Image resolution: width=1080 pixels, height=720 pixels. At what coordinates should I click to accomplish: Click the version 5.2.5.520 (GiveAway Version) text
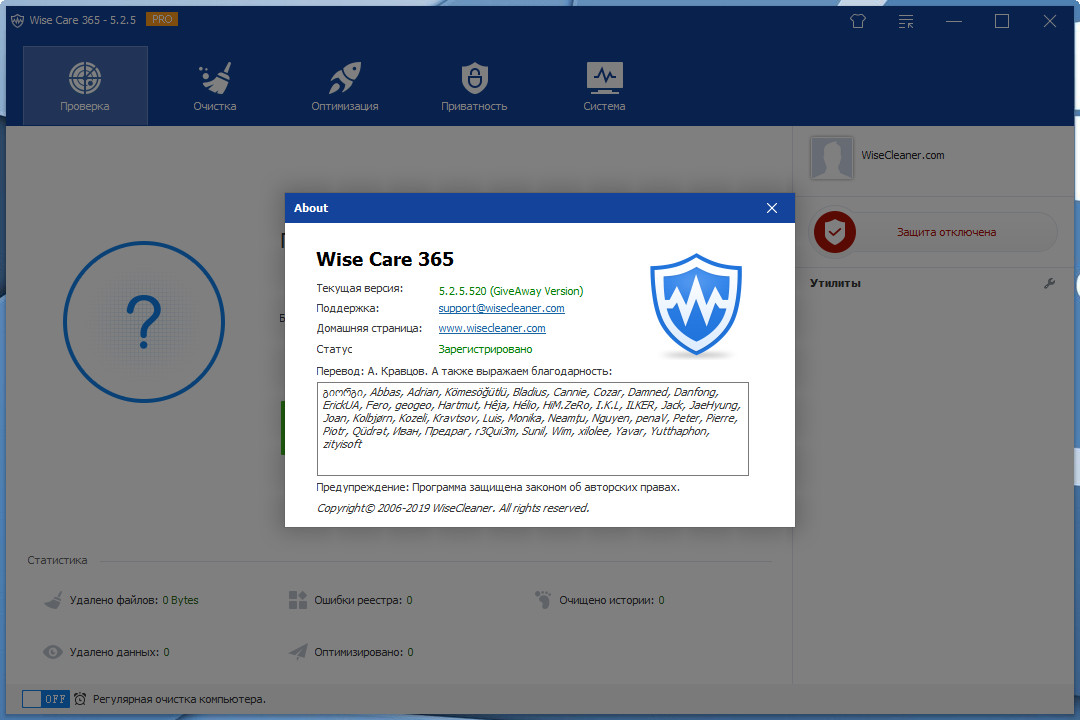click(510, 291)
